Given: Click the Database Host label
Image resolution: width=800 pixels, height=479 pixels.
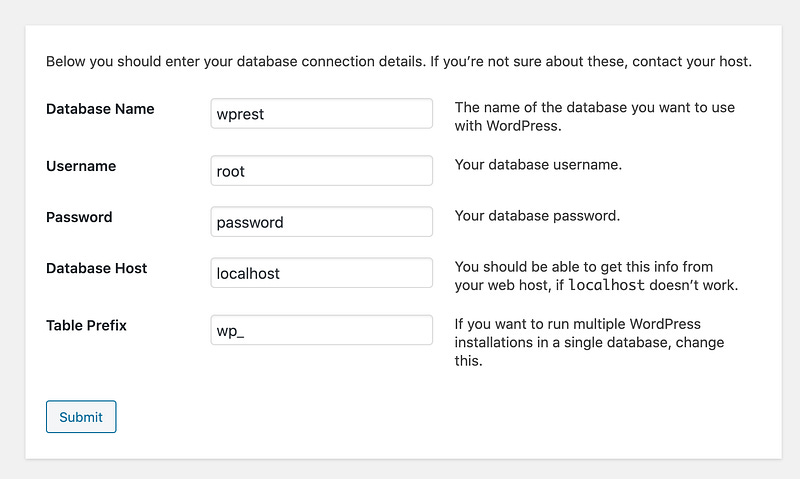Looking at the screenshot, I should (96, 268).
